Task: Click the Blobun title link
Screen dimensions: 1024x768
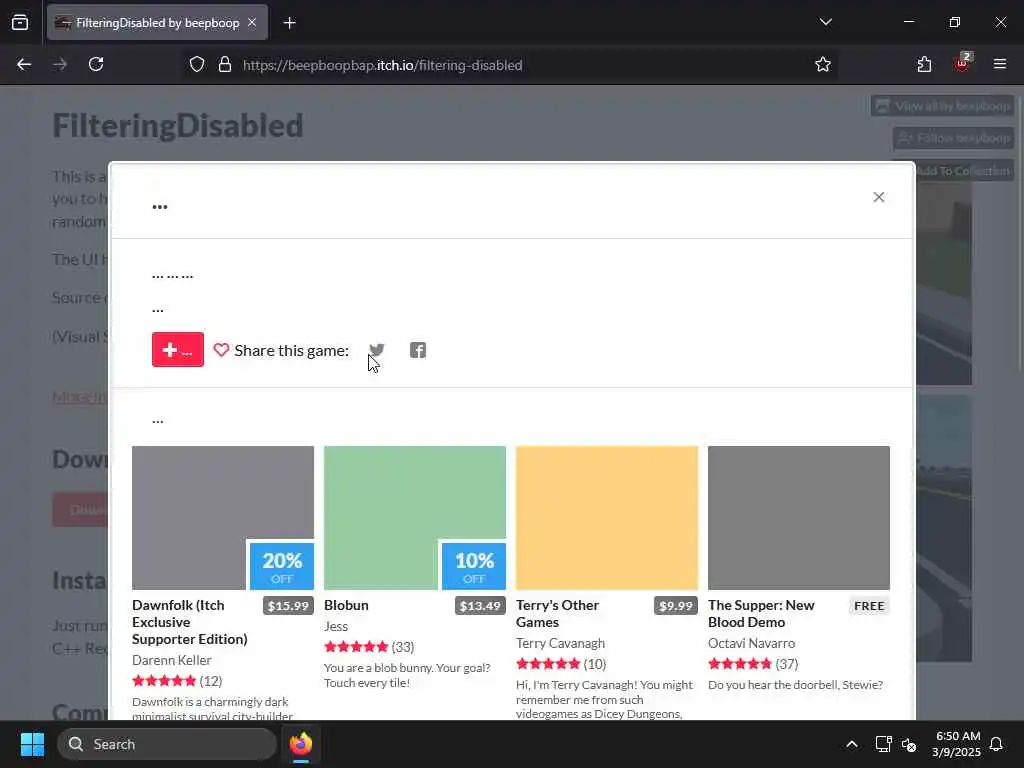Action: (x=346, y=605)
